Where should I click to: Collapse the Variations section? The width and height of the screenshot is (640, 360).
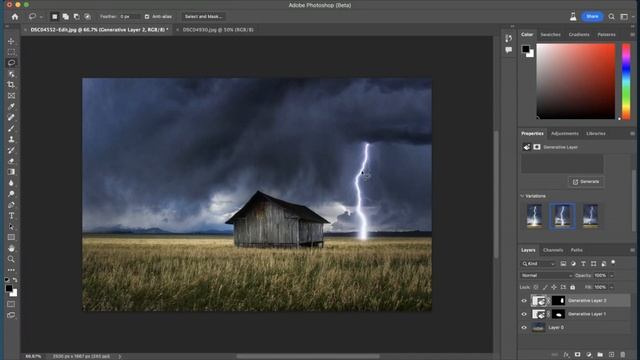(x=522, y=196)
